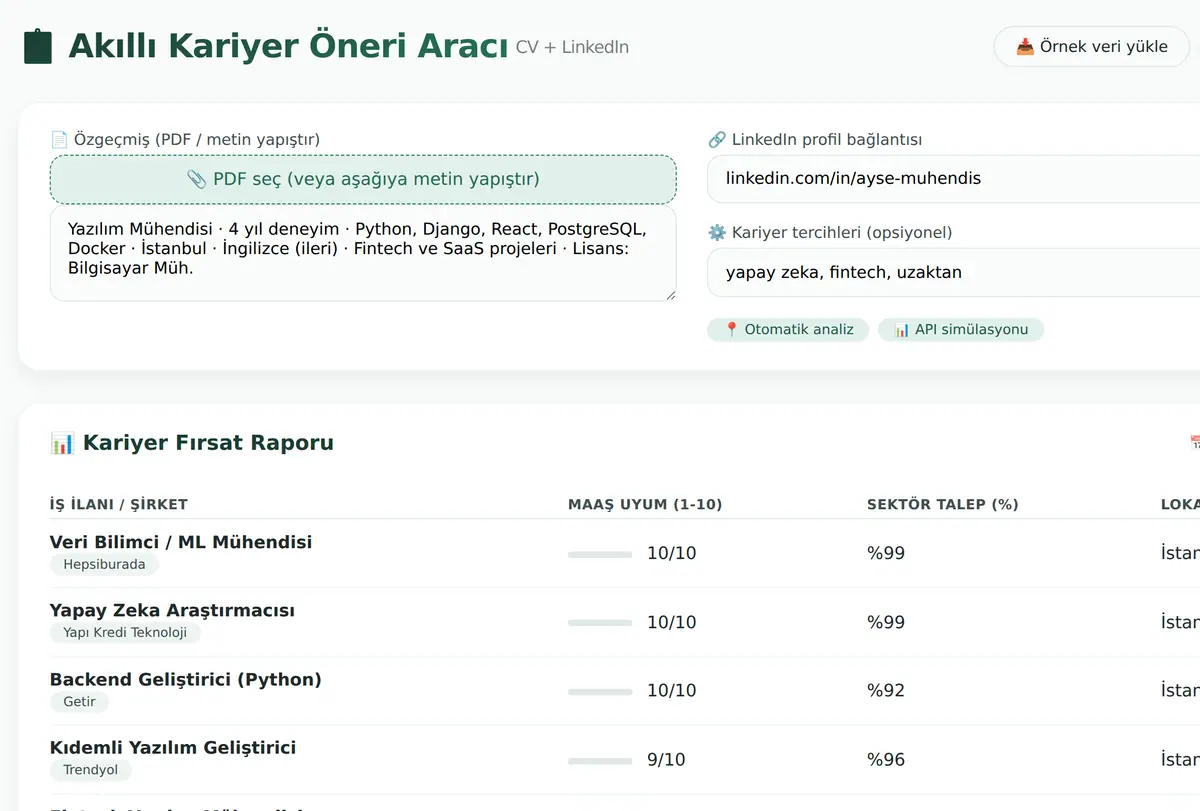
Task: Click the Kariyer Fırsat Raporu heading
Action: click(x=208, y=443)
